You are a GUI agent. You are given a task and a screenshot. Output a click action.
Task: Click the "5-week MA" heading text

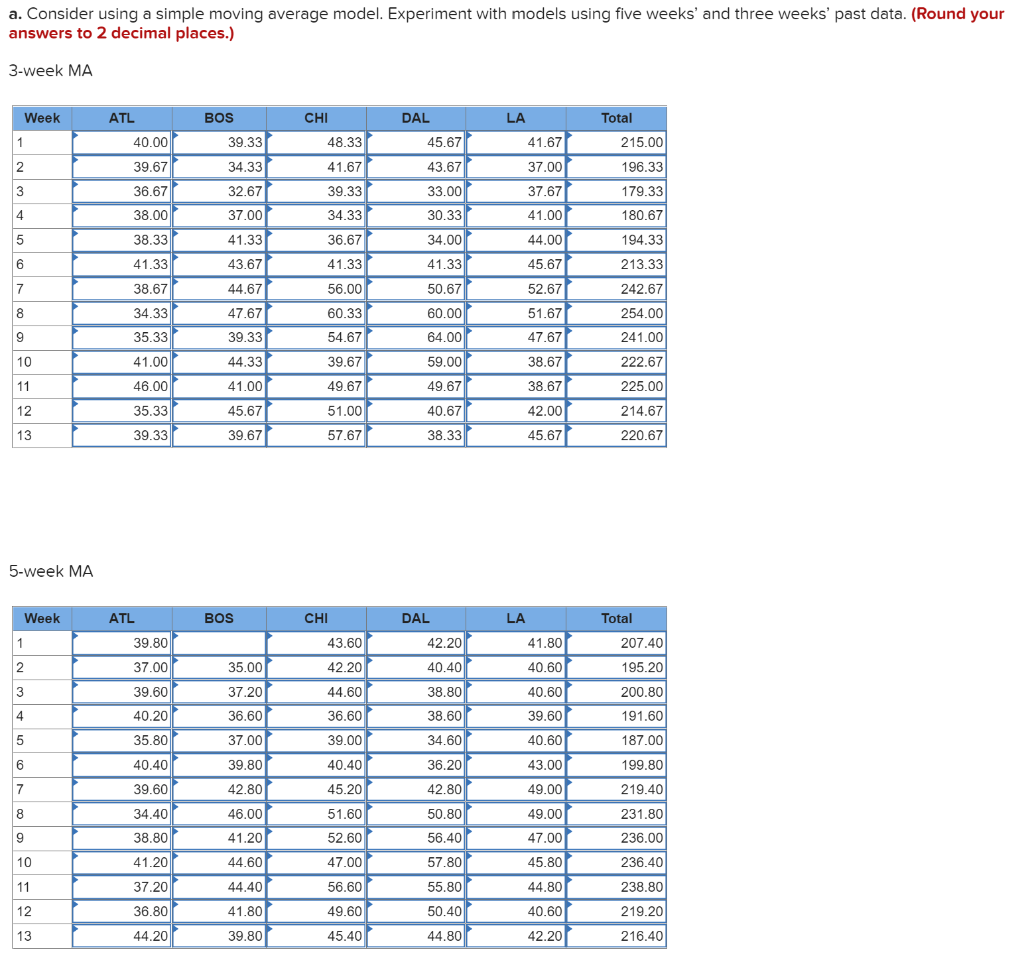[x=51, y=571]
